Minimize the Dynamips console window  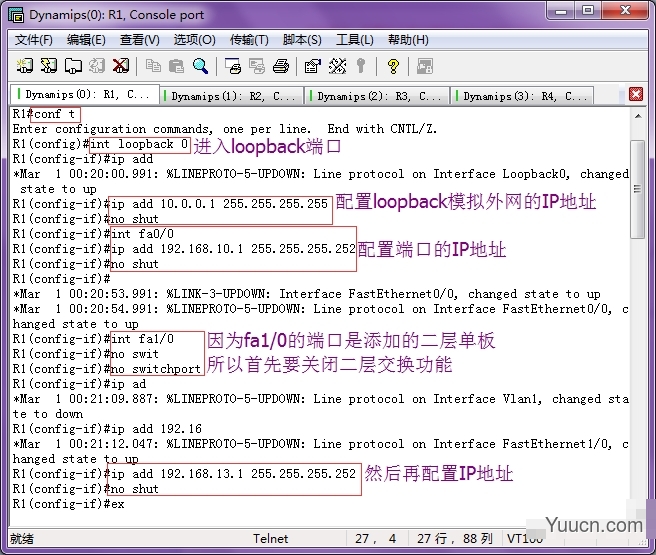[x=561, y=11]
